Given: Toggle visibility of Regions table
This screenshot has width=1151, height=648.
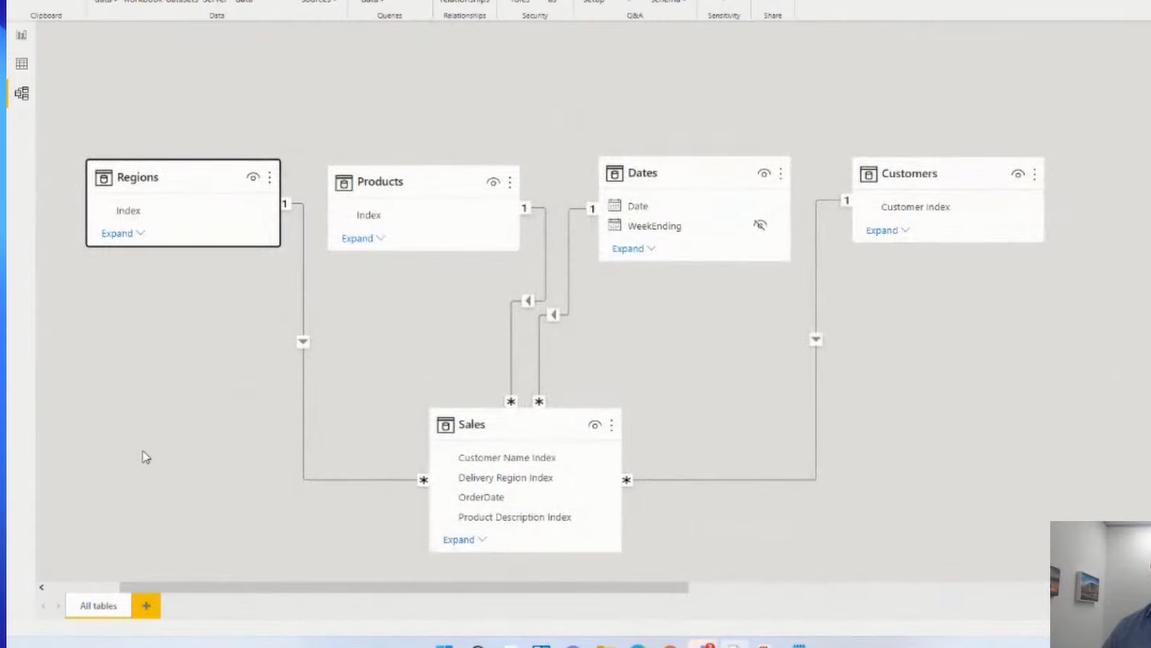Looking at the screenshot, I should point(253,177).
